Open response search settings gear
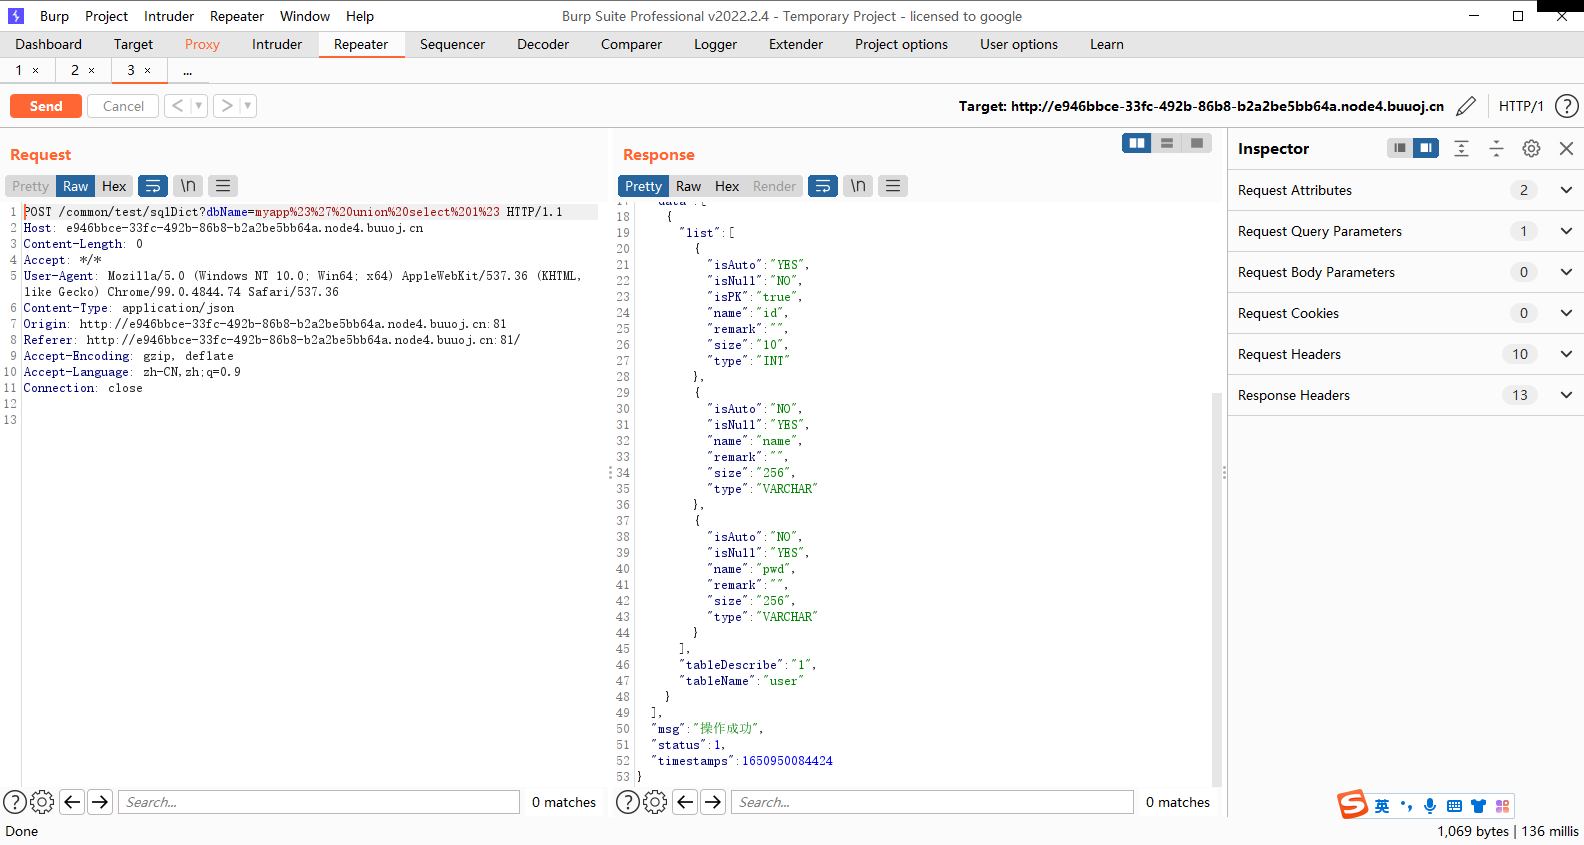This screenshot has width=1584, height=845. pyautogui.click(x=655, y=802)
